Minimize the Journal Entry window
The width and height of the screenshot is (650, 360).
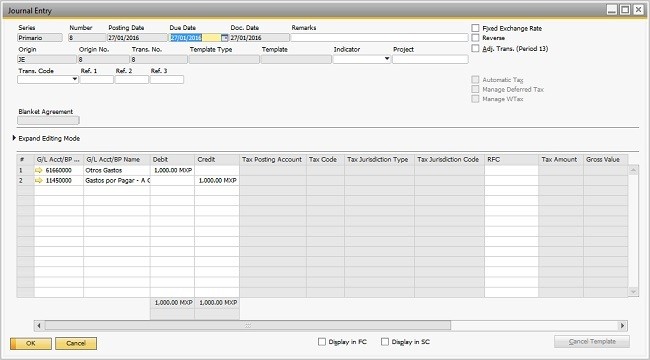(612, 10)
